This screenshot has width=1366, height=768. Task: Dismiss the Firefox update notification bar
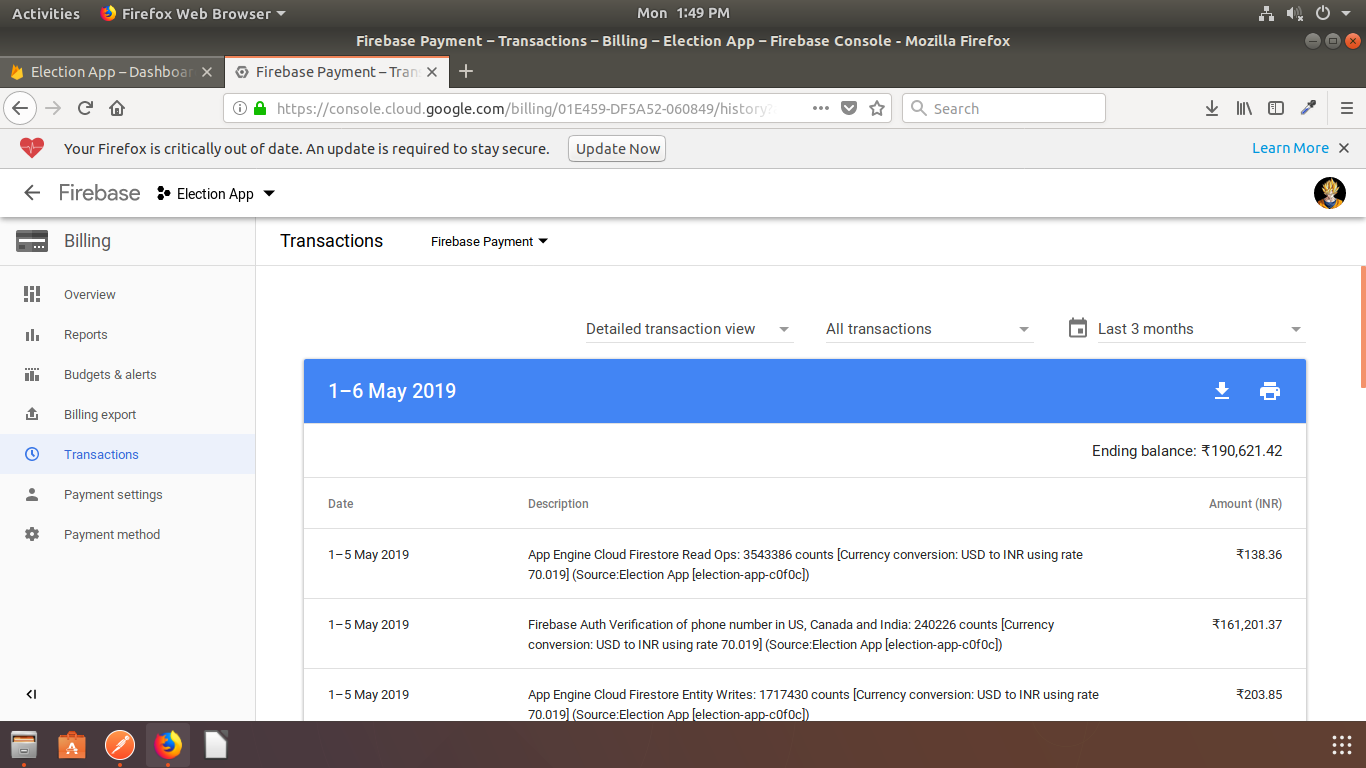pos(1344,148)
